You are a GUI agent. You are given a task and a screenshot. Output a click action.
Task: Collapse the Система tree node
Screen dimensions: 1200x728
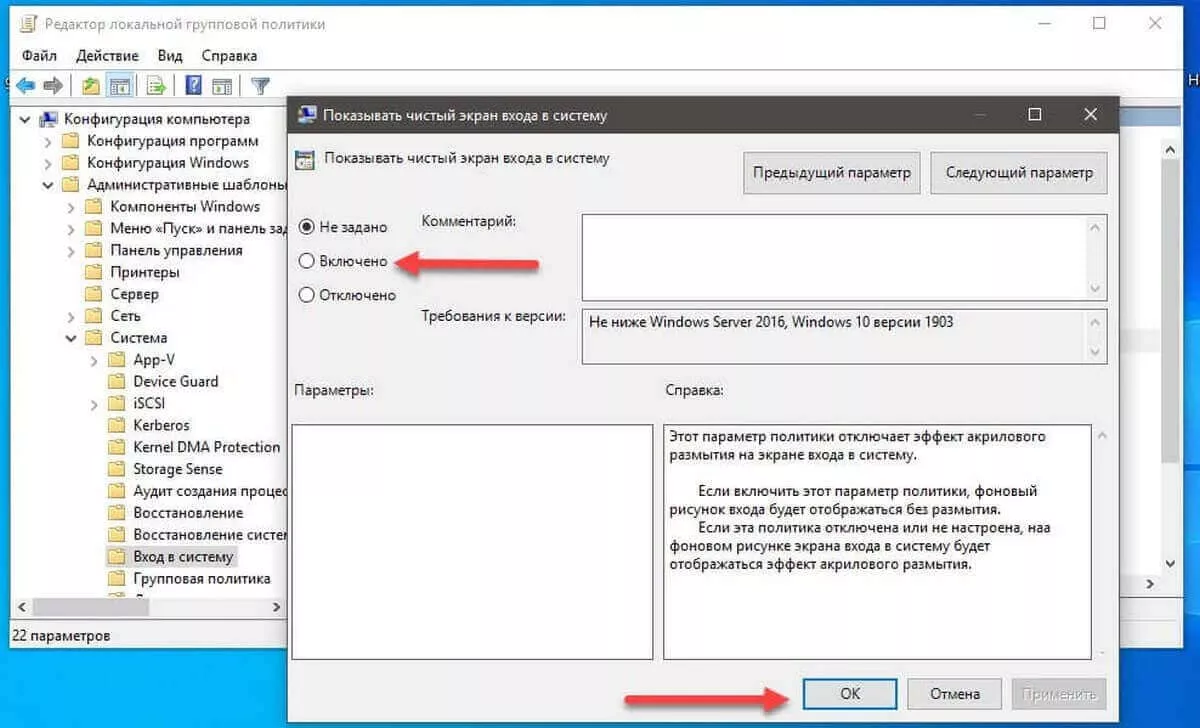tap(71, 338)
